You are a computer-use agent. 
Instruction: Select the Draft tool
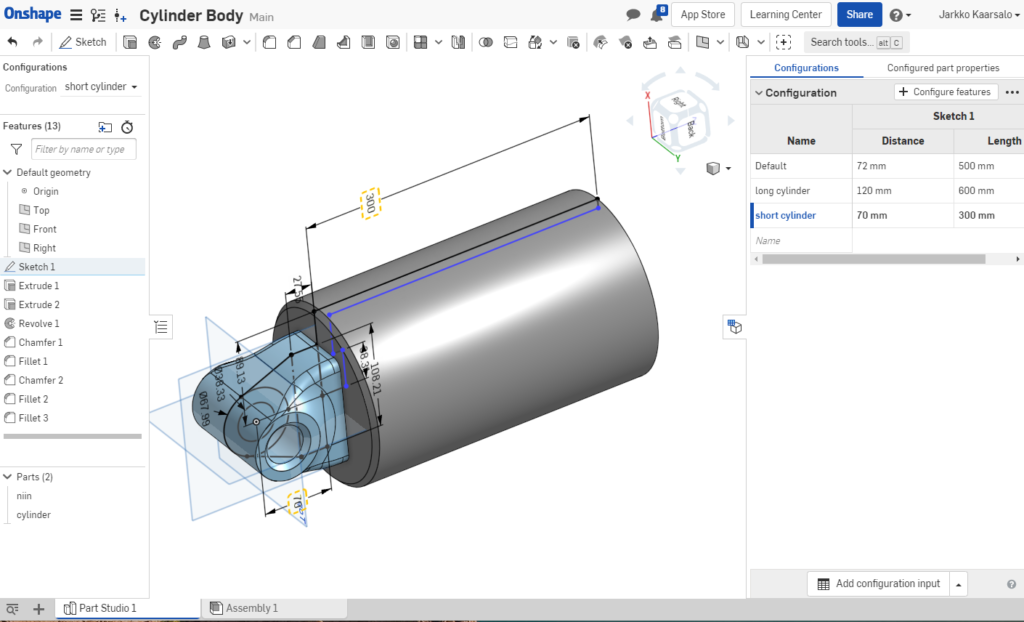point(319,42)
